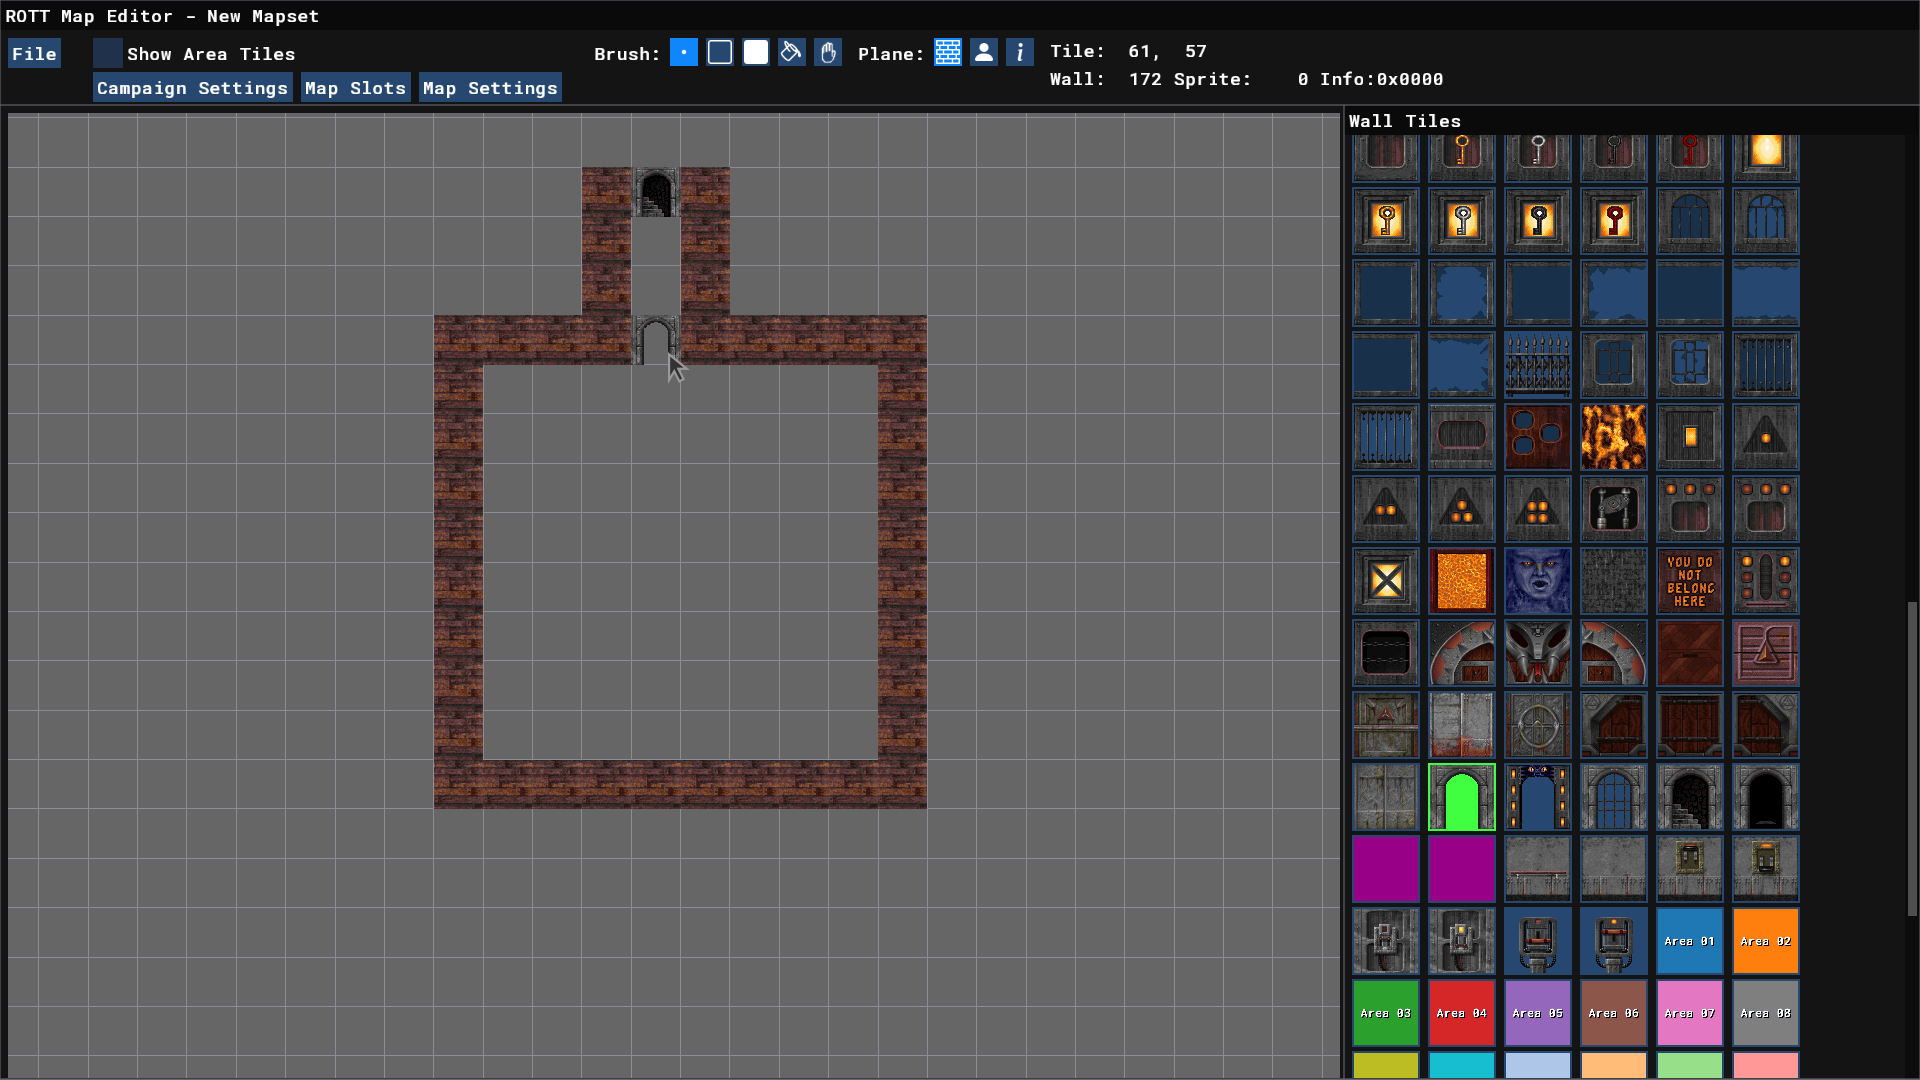Select the outlined rectangle brush

tap(720, 53)
